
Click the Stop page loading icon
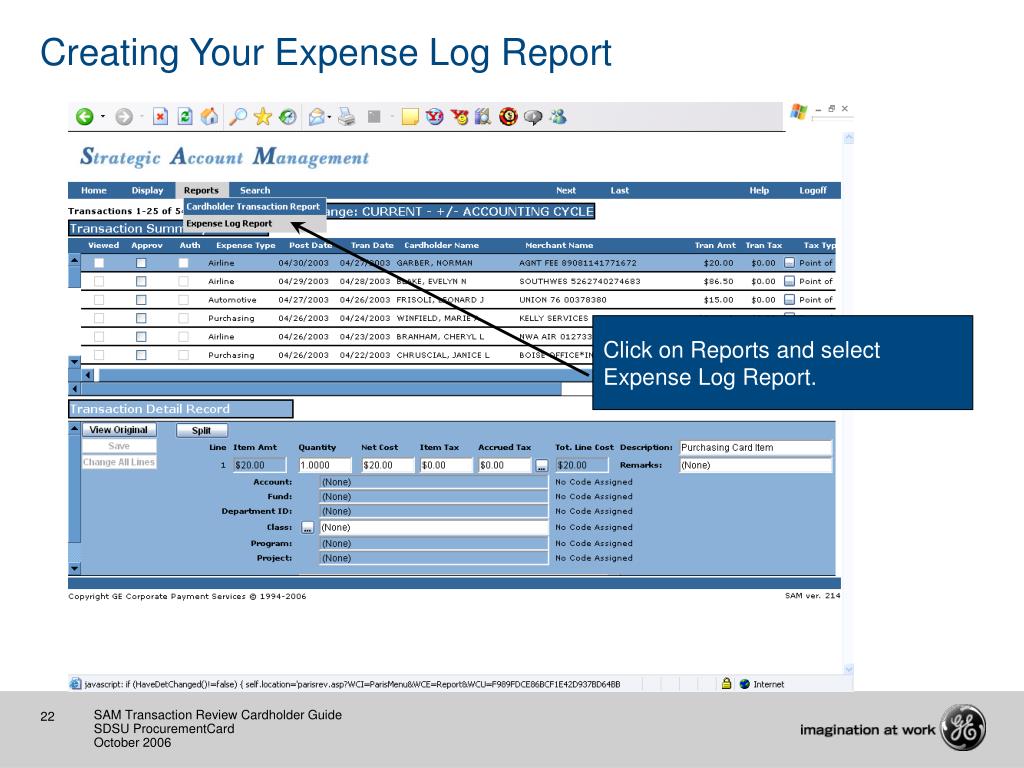(x=161, y=117)
